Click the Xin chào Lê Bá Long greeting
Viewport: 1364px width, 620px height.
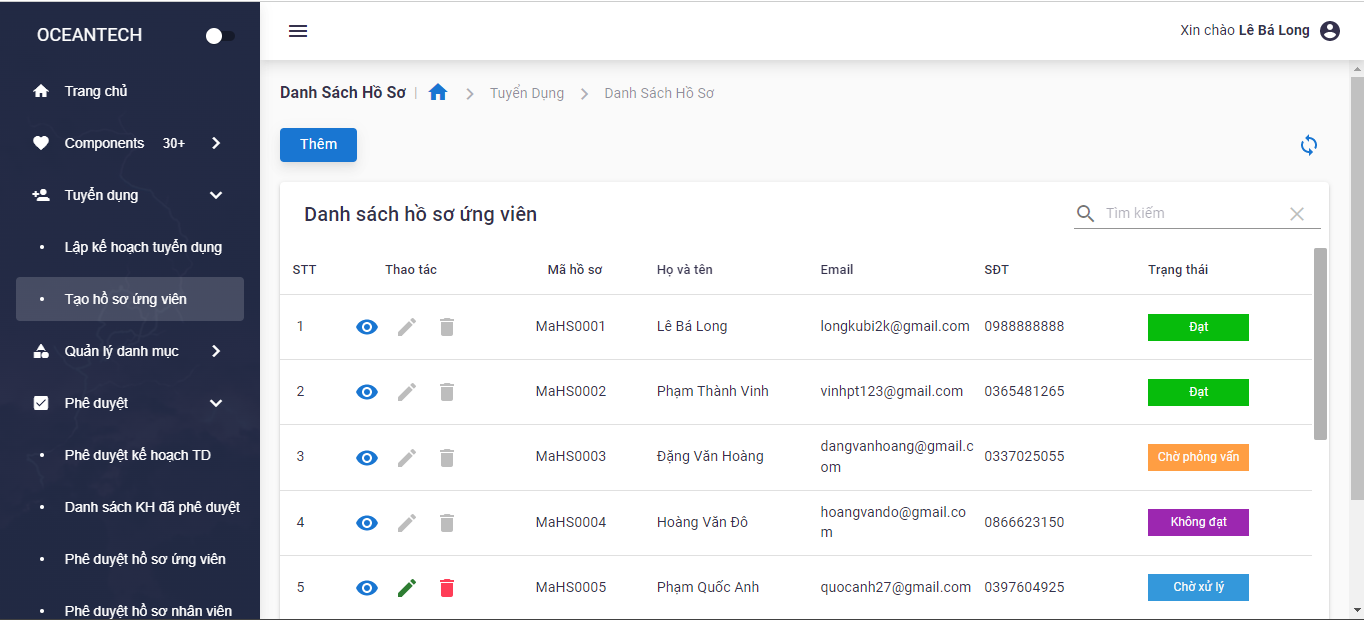(x=1245, y=30)
